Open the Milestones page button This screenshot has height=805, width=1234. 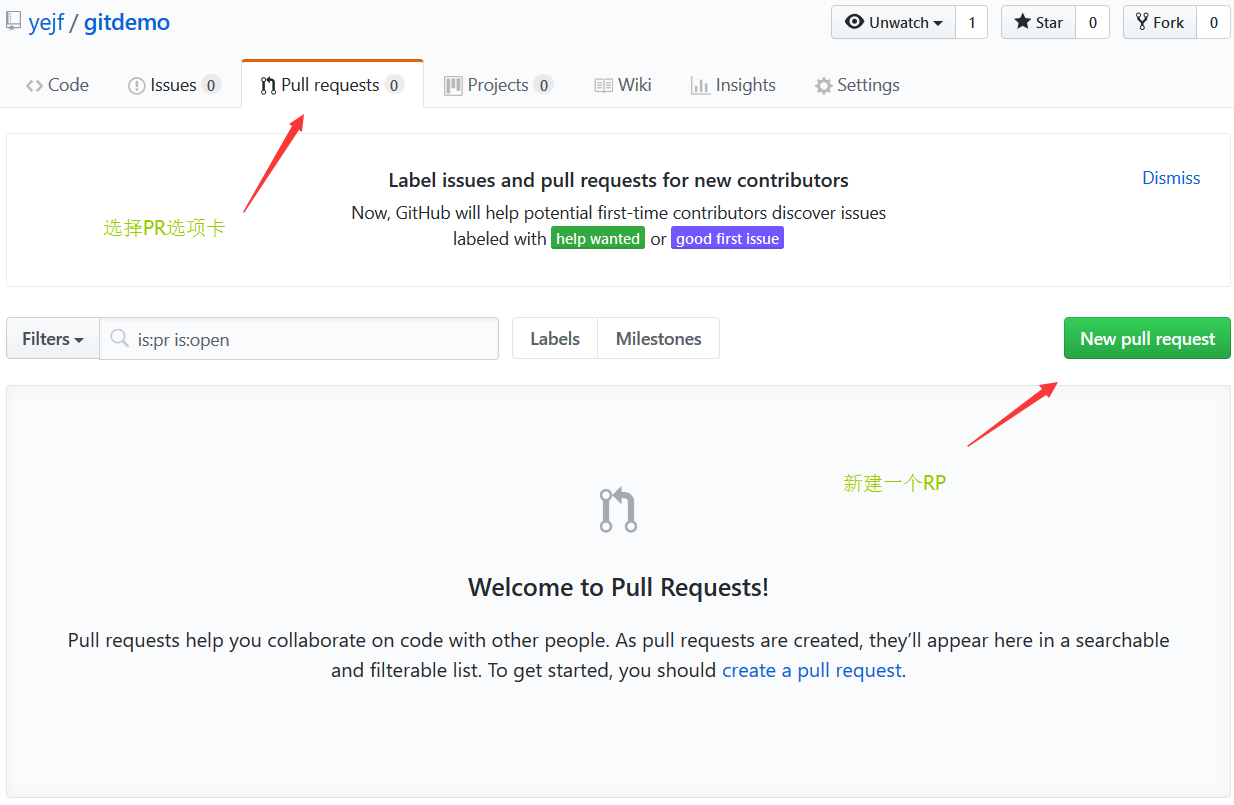click(x=658, y=339)
